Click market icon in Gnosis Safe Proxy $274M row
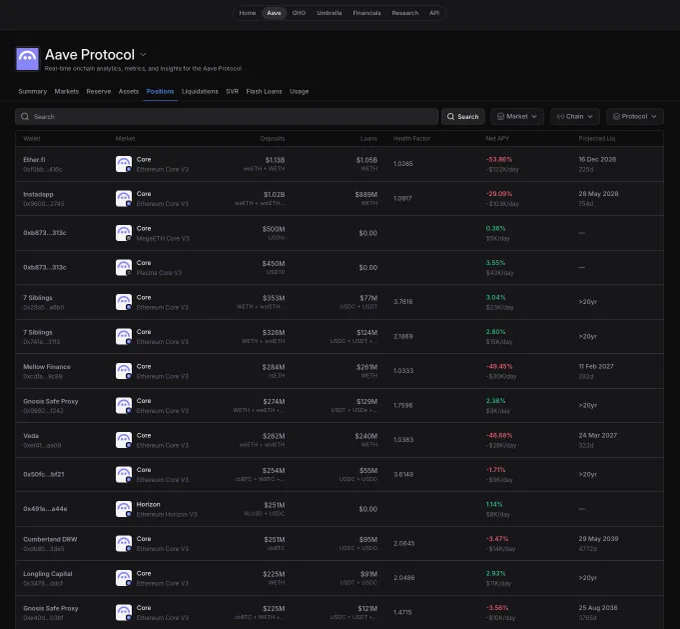This screenshot has width=680, height=629. 124,405
